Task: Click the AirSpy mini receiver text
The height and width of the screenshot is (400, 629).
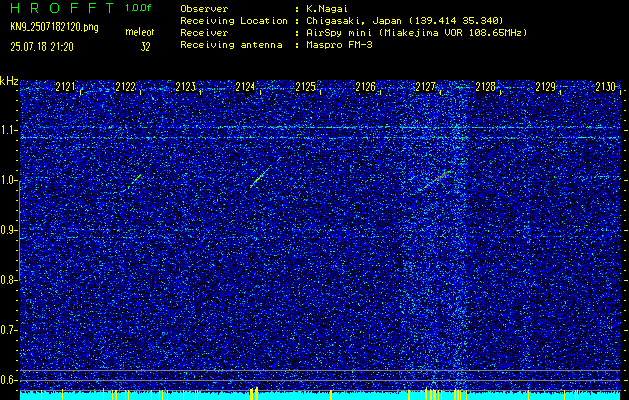Action: (x=416, y=33)
